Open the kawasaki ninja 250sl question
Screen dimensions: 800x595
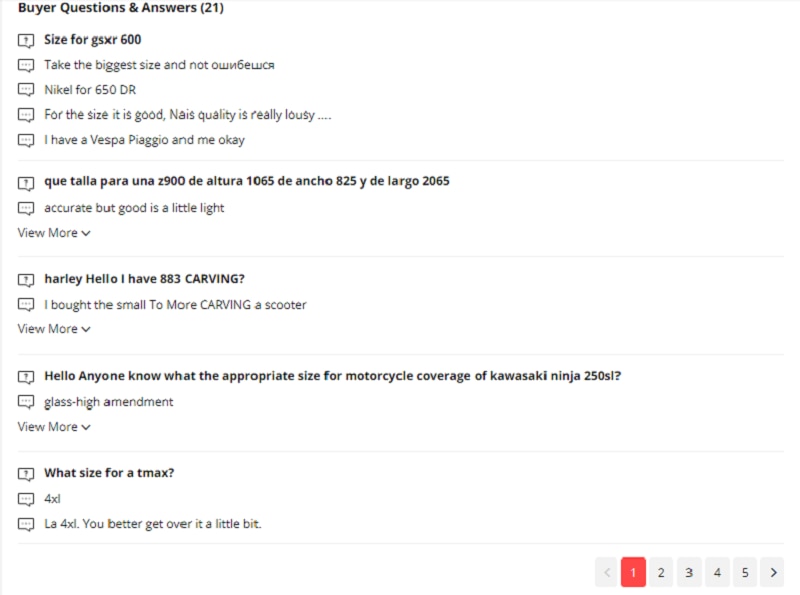[332, 376]
